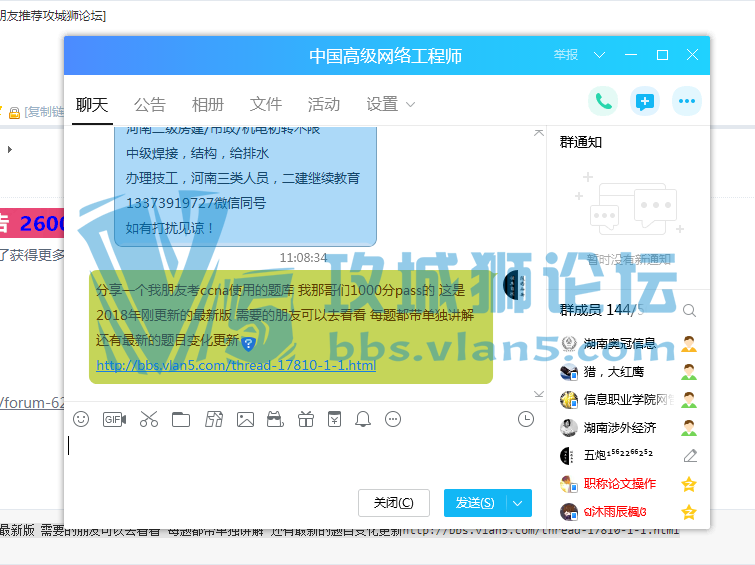The width and height of the screenshot is (755, 565).
Task: Select member 猎，大红鹰
Action: (613, 371)
